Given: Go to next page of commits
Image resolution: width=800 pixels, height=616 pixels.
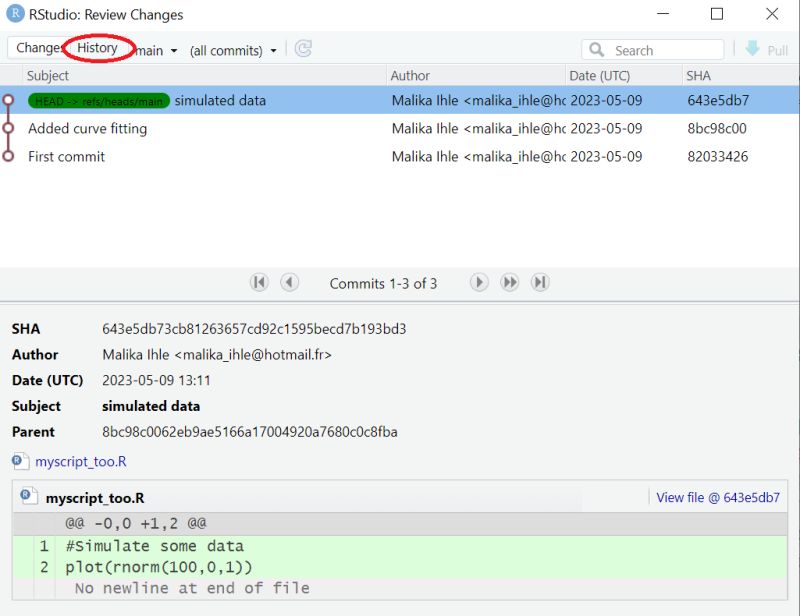Looking at the screenshot, I should [479, 282].
